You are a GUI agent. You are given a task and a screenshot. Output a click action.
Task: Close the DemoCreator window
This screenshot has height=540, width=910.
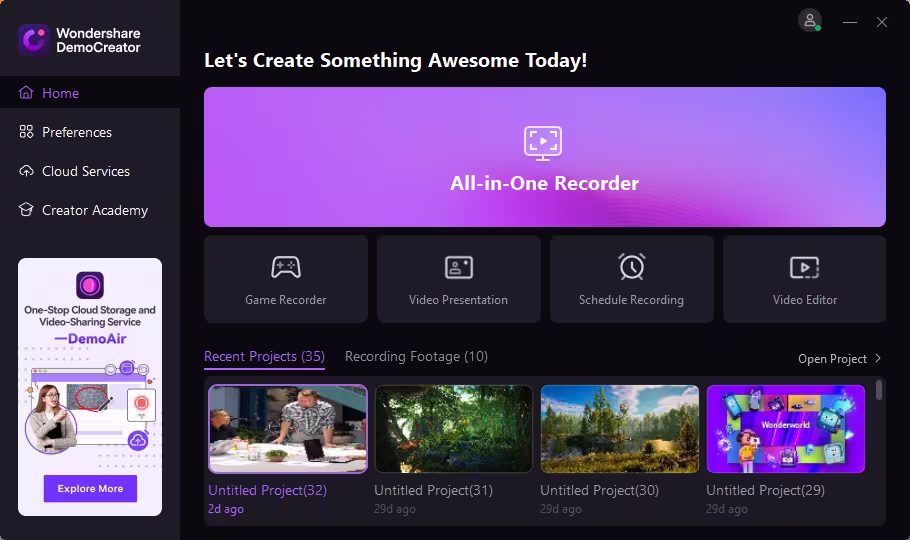tap(882, 22)
